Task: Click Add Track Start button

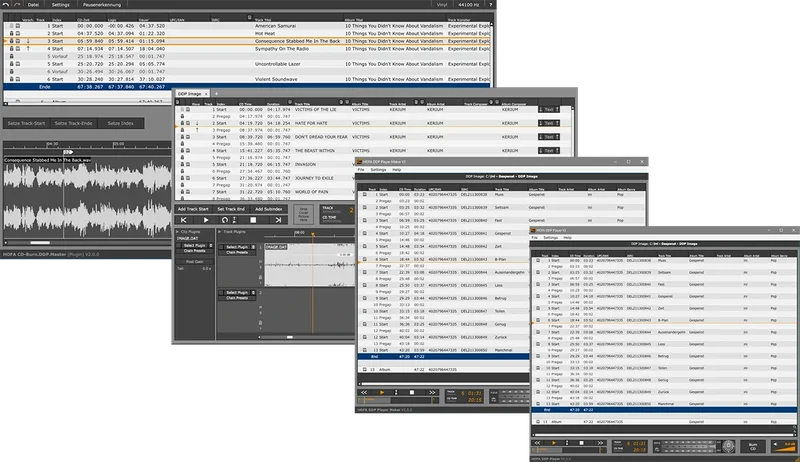Action: point(193,209)
